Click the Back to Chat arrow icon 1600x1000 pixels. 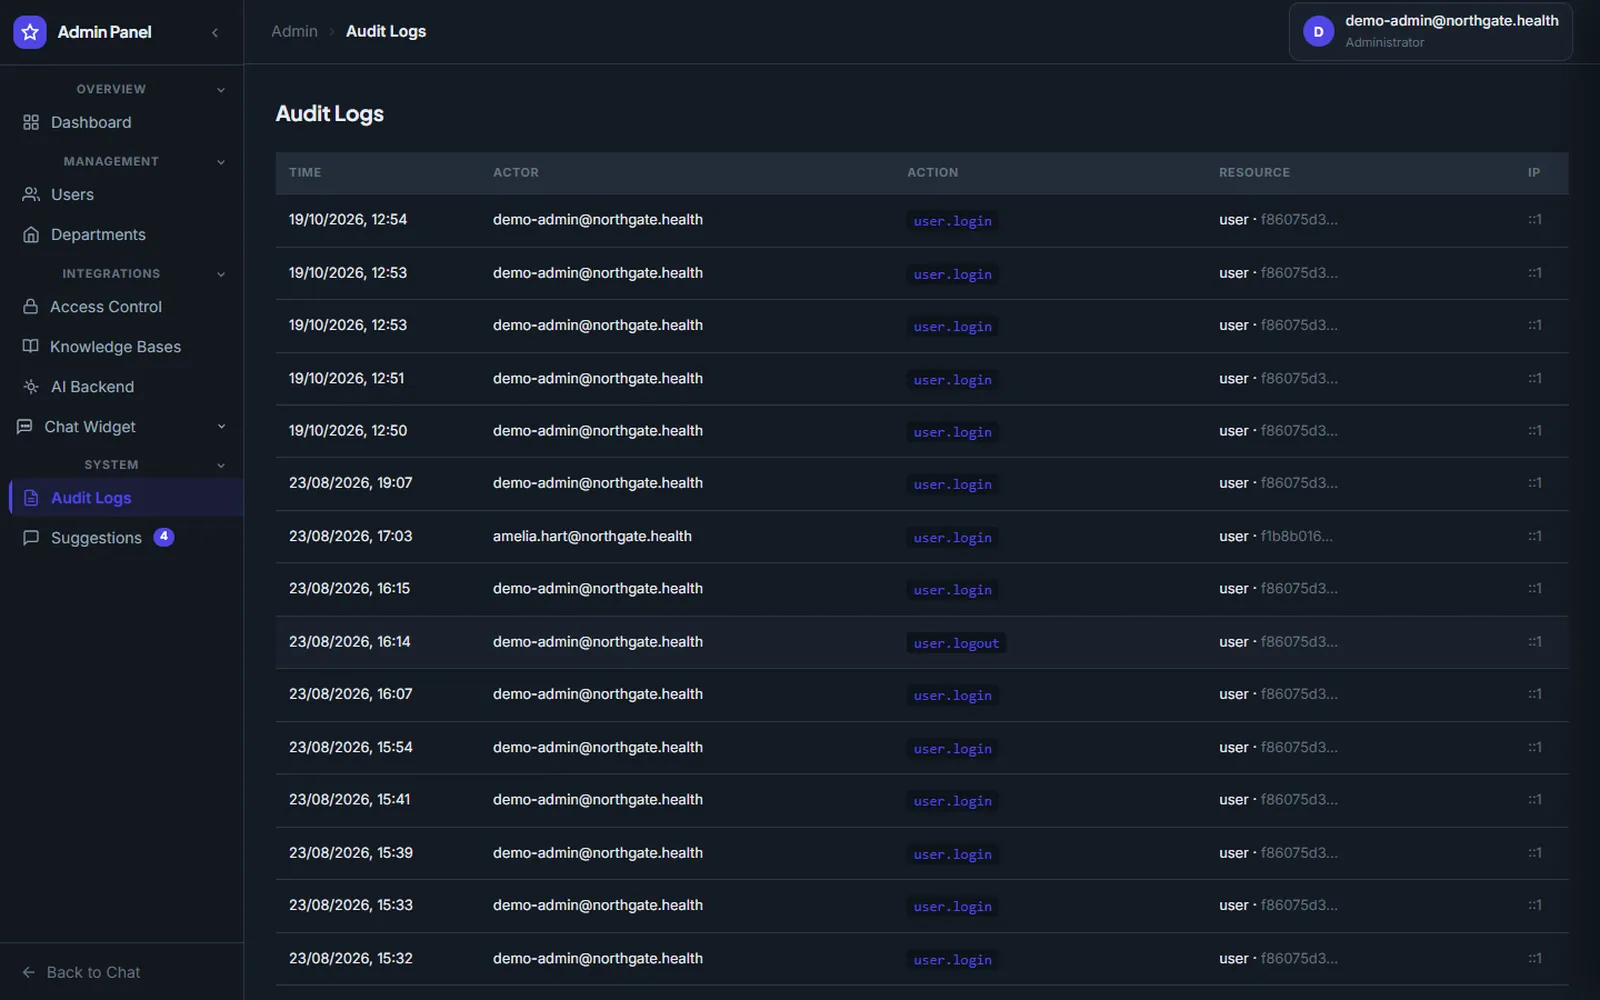29,972
